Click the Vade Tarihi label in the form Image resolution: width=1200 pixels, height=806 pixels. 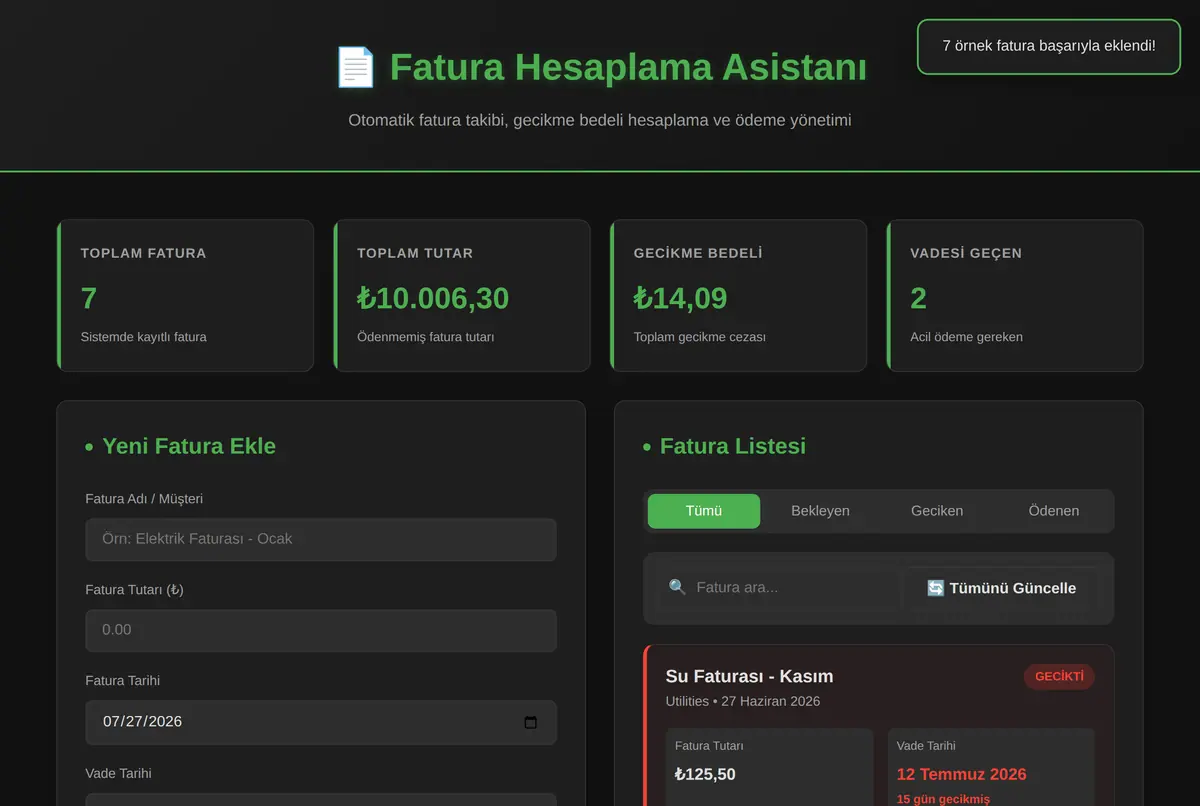tap(119, 774)
